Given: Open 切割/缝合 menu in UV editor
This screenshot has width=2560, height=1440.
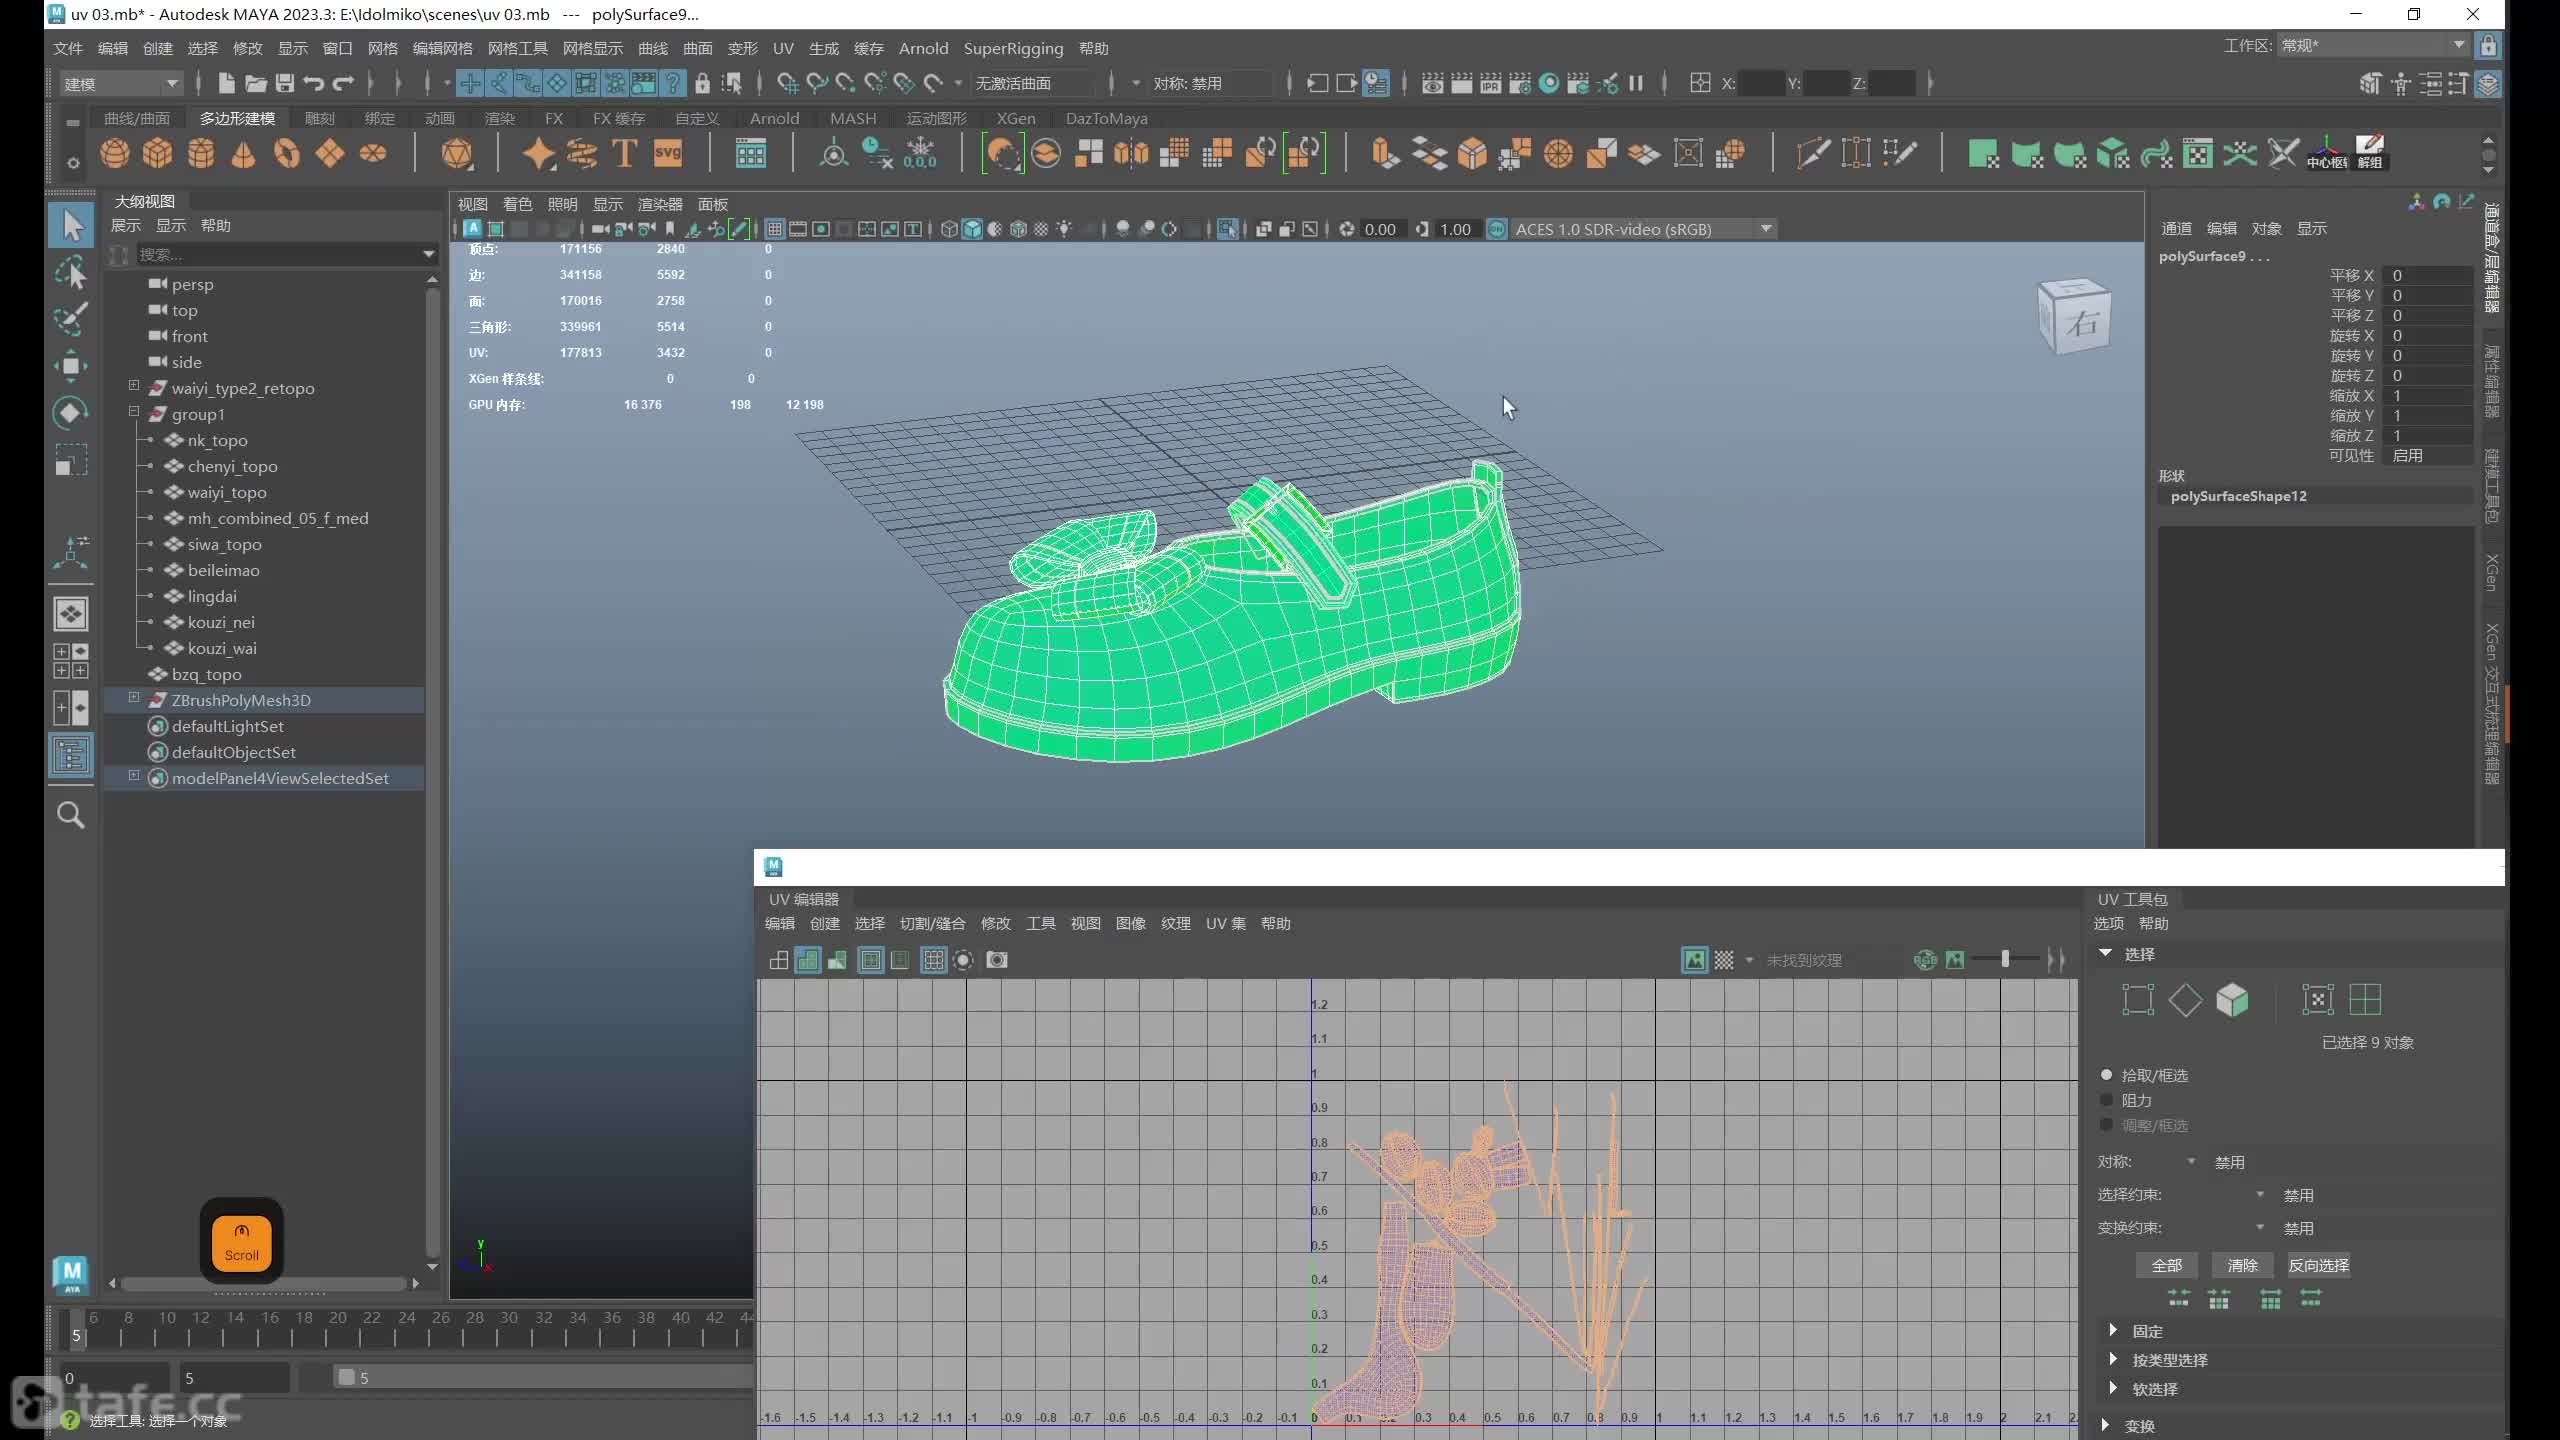Looking at the screenshot, I should (x=932, y=924).
